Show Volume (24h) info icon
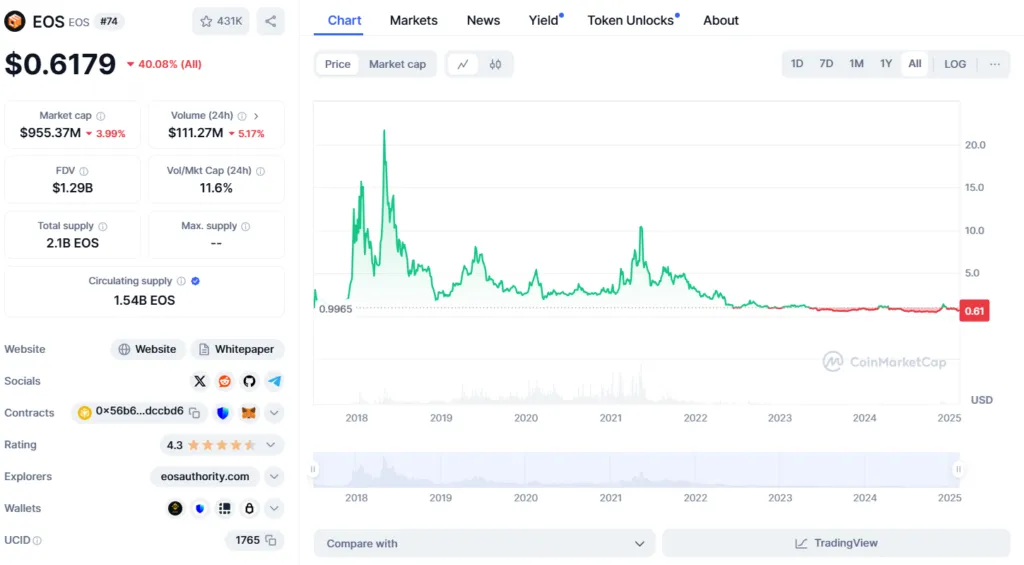The image size is (1024, 565). coord(242,116)
